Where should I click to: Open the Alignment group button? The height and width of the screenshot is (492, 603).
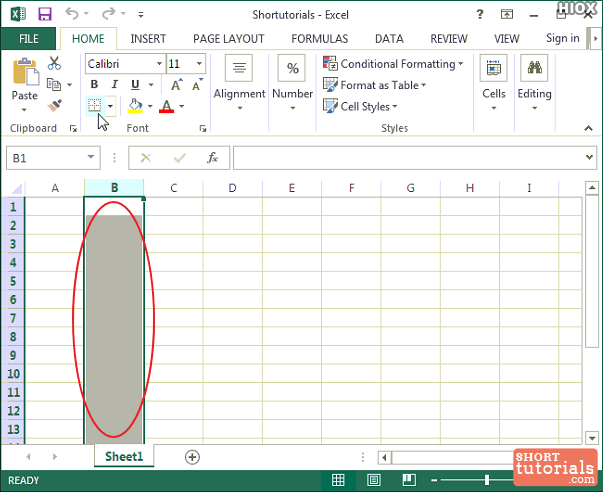[239, 83]
